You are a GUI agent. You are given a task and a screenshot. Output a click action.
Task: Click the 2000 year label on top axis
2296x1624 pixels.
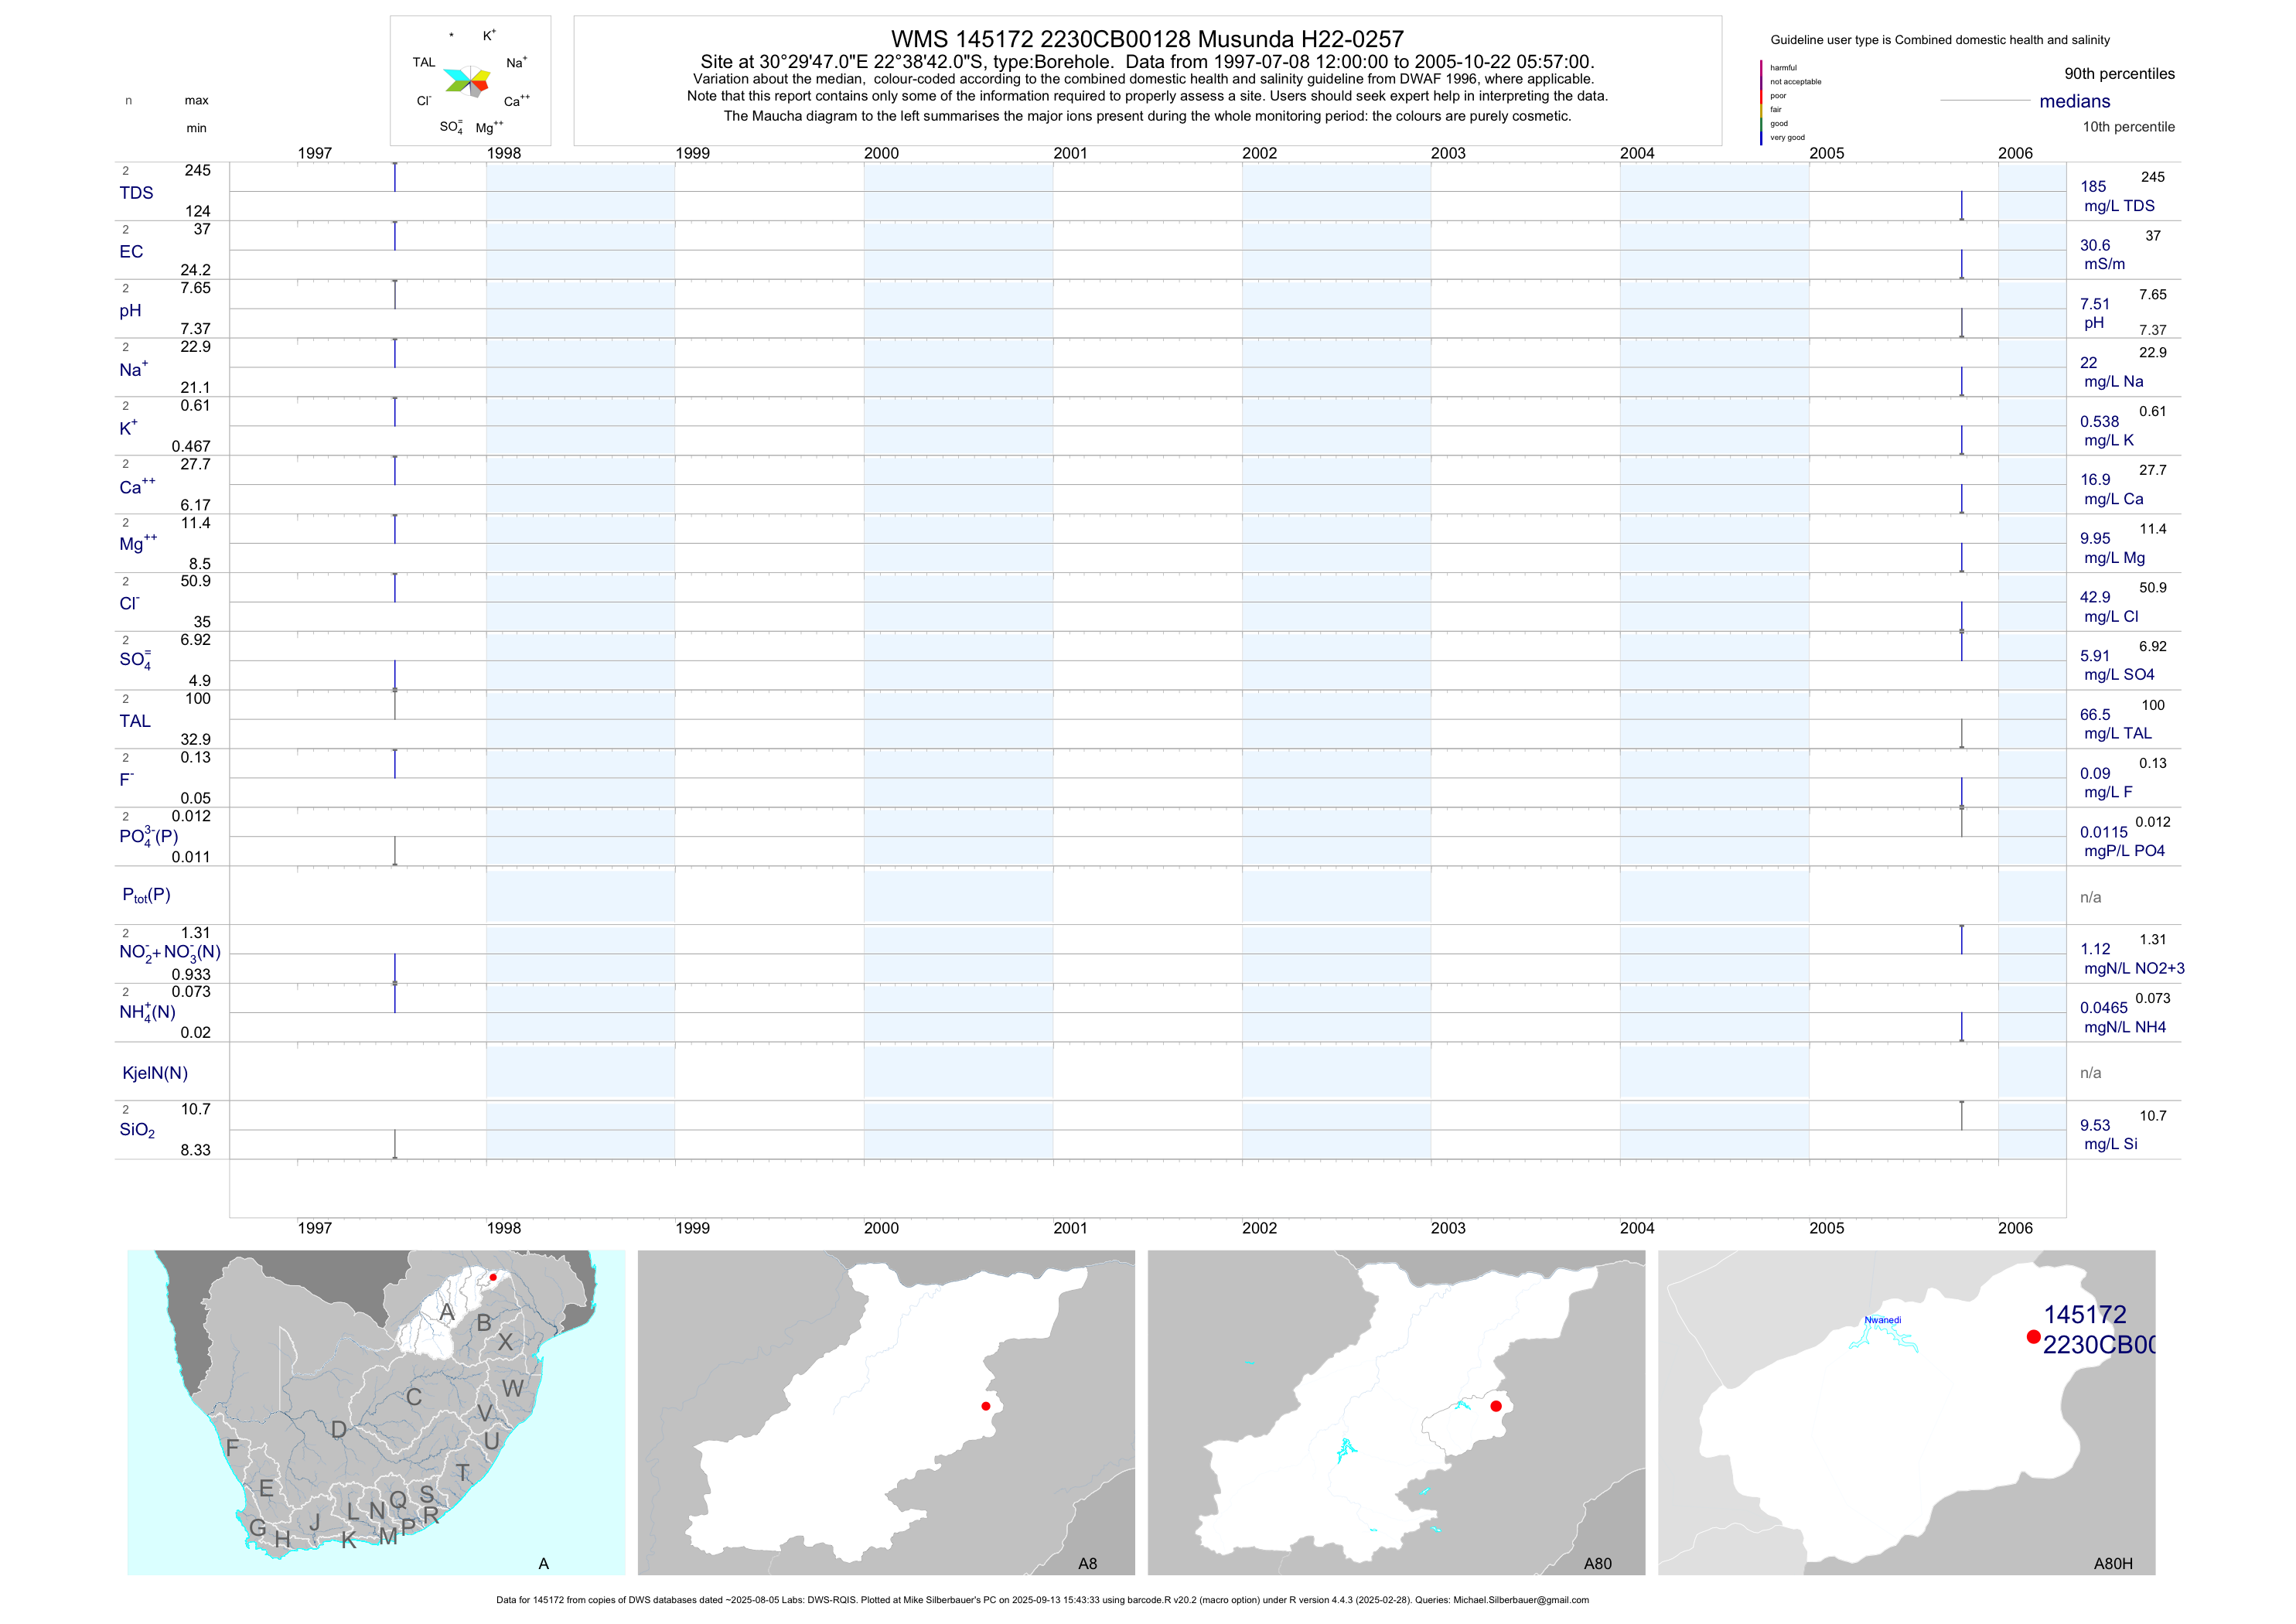coord(881,153)
